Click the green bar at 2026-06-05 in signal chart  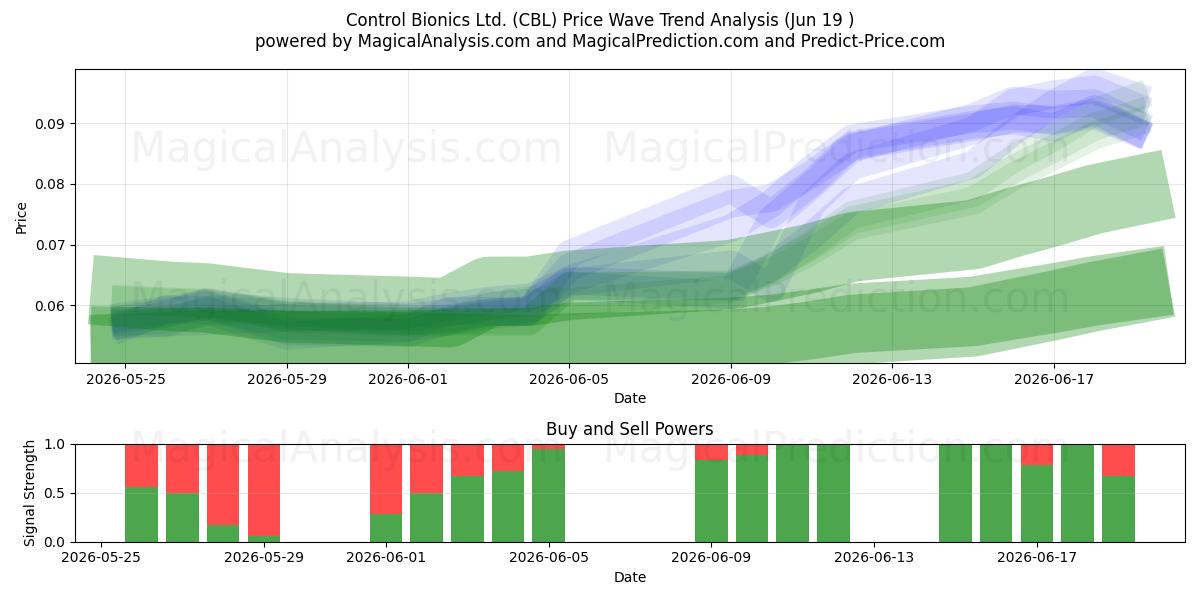pyautogui.click(x=548, y=496)
